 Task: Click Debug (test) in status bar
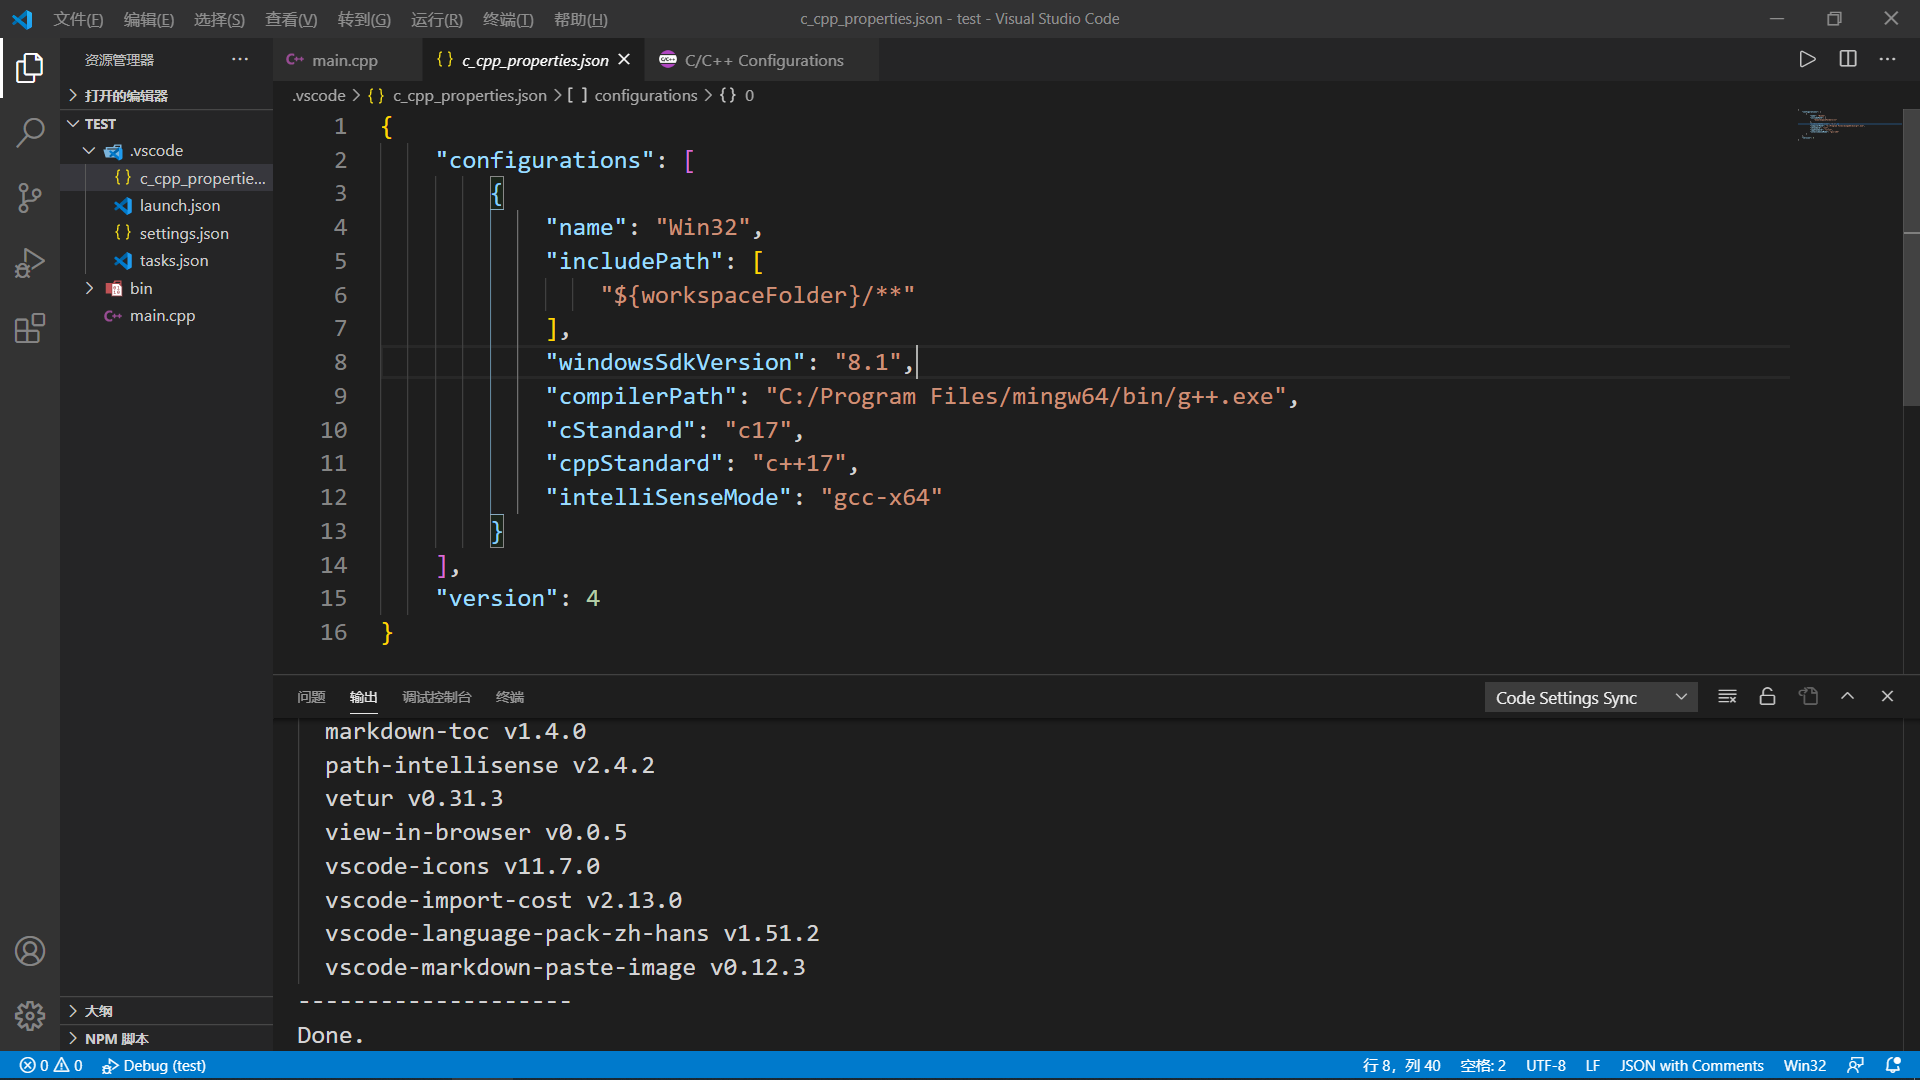click(154, 1066)
